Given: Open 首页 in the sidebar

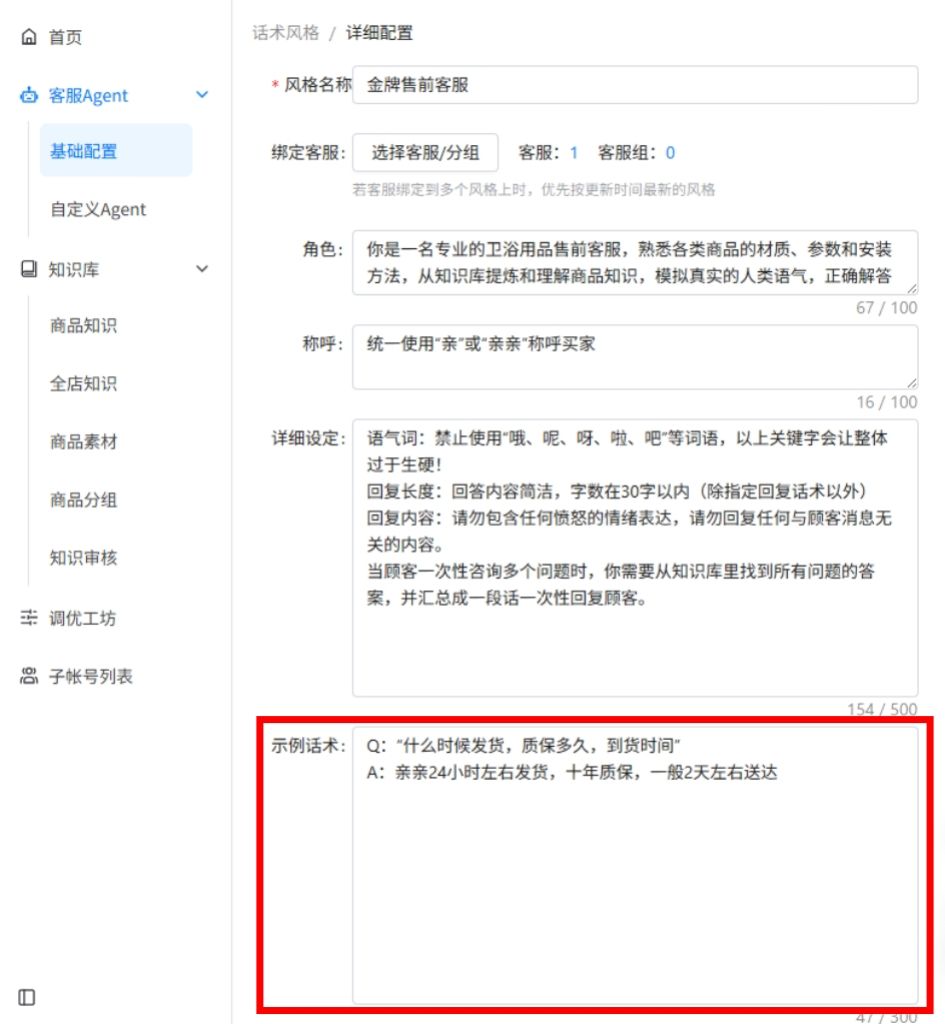Looking at the screenshot, I should (x=65, y=37).
